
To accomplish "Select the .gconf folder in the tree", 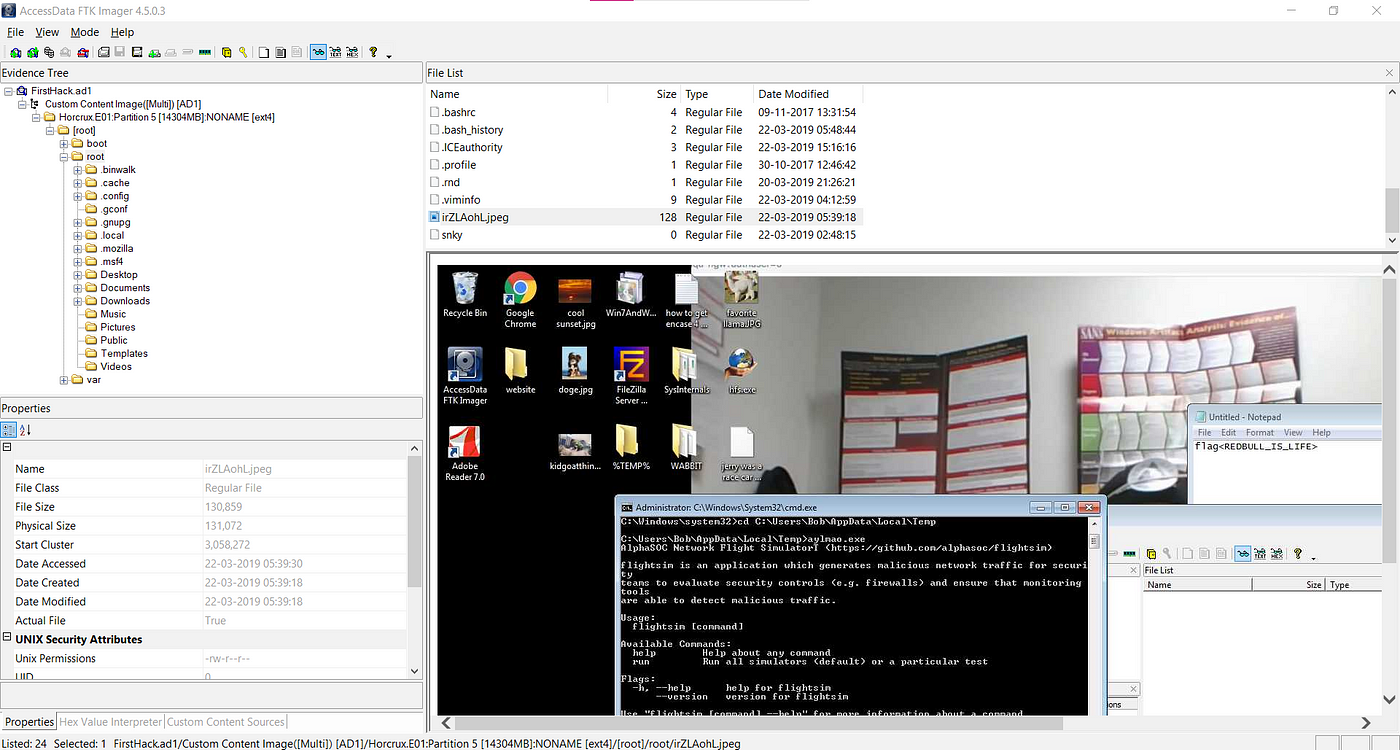I will (x=114, y=209).
